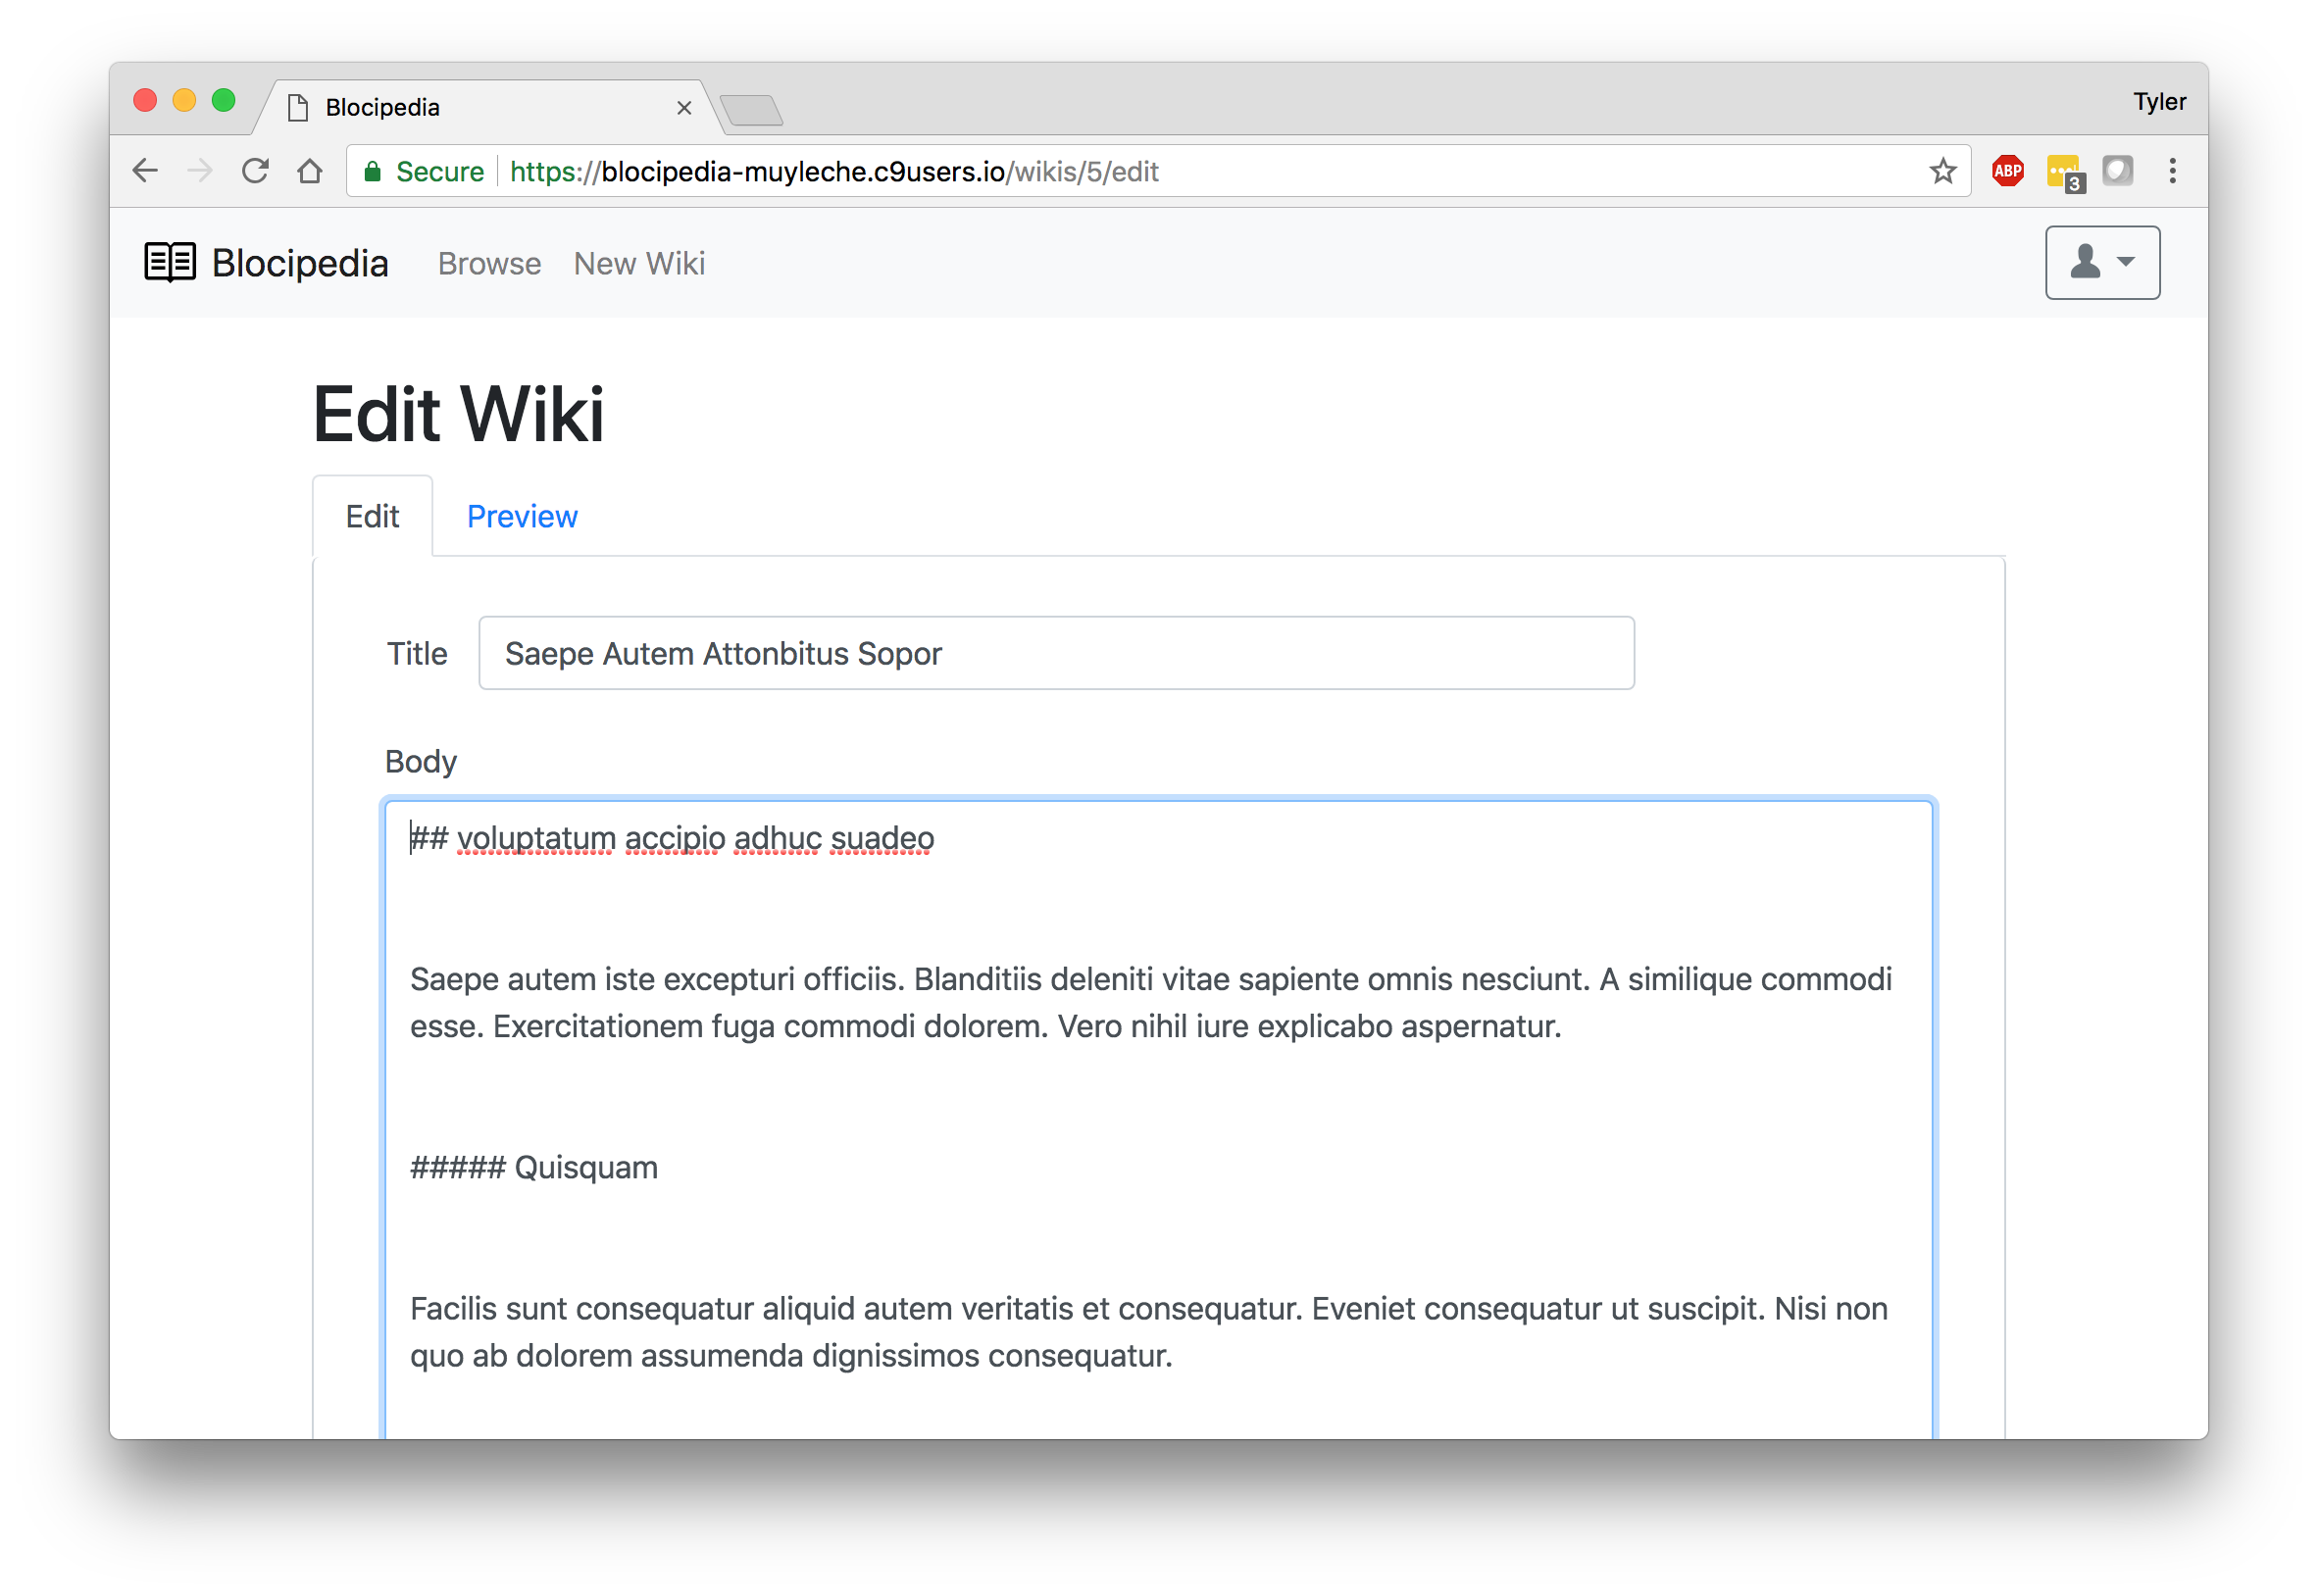Open the extension showing a 3 badge
Viewport: 2318px width, 1596px height.
click(x=2063, y=170)
